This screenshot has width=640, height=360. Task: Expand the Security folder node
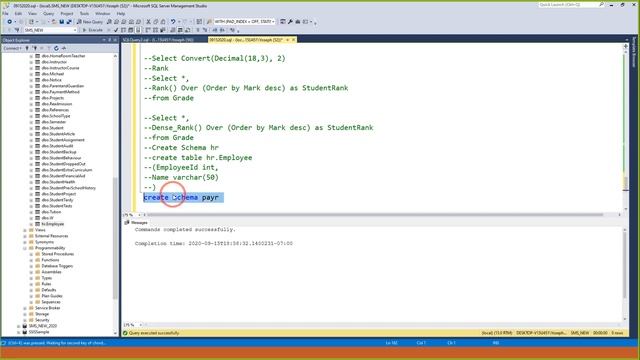25,320
